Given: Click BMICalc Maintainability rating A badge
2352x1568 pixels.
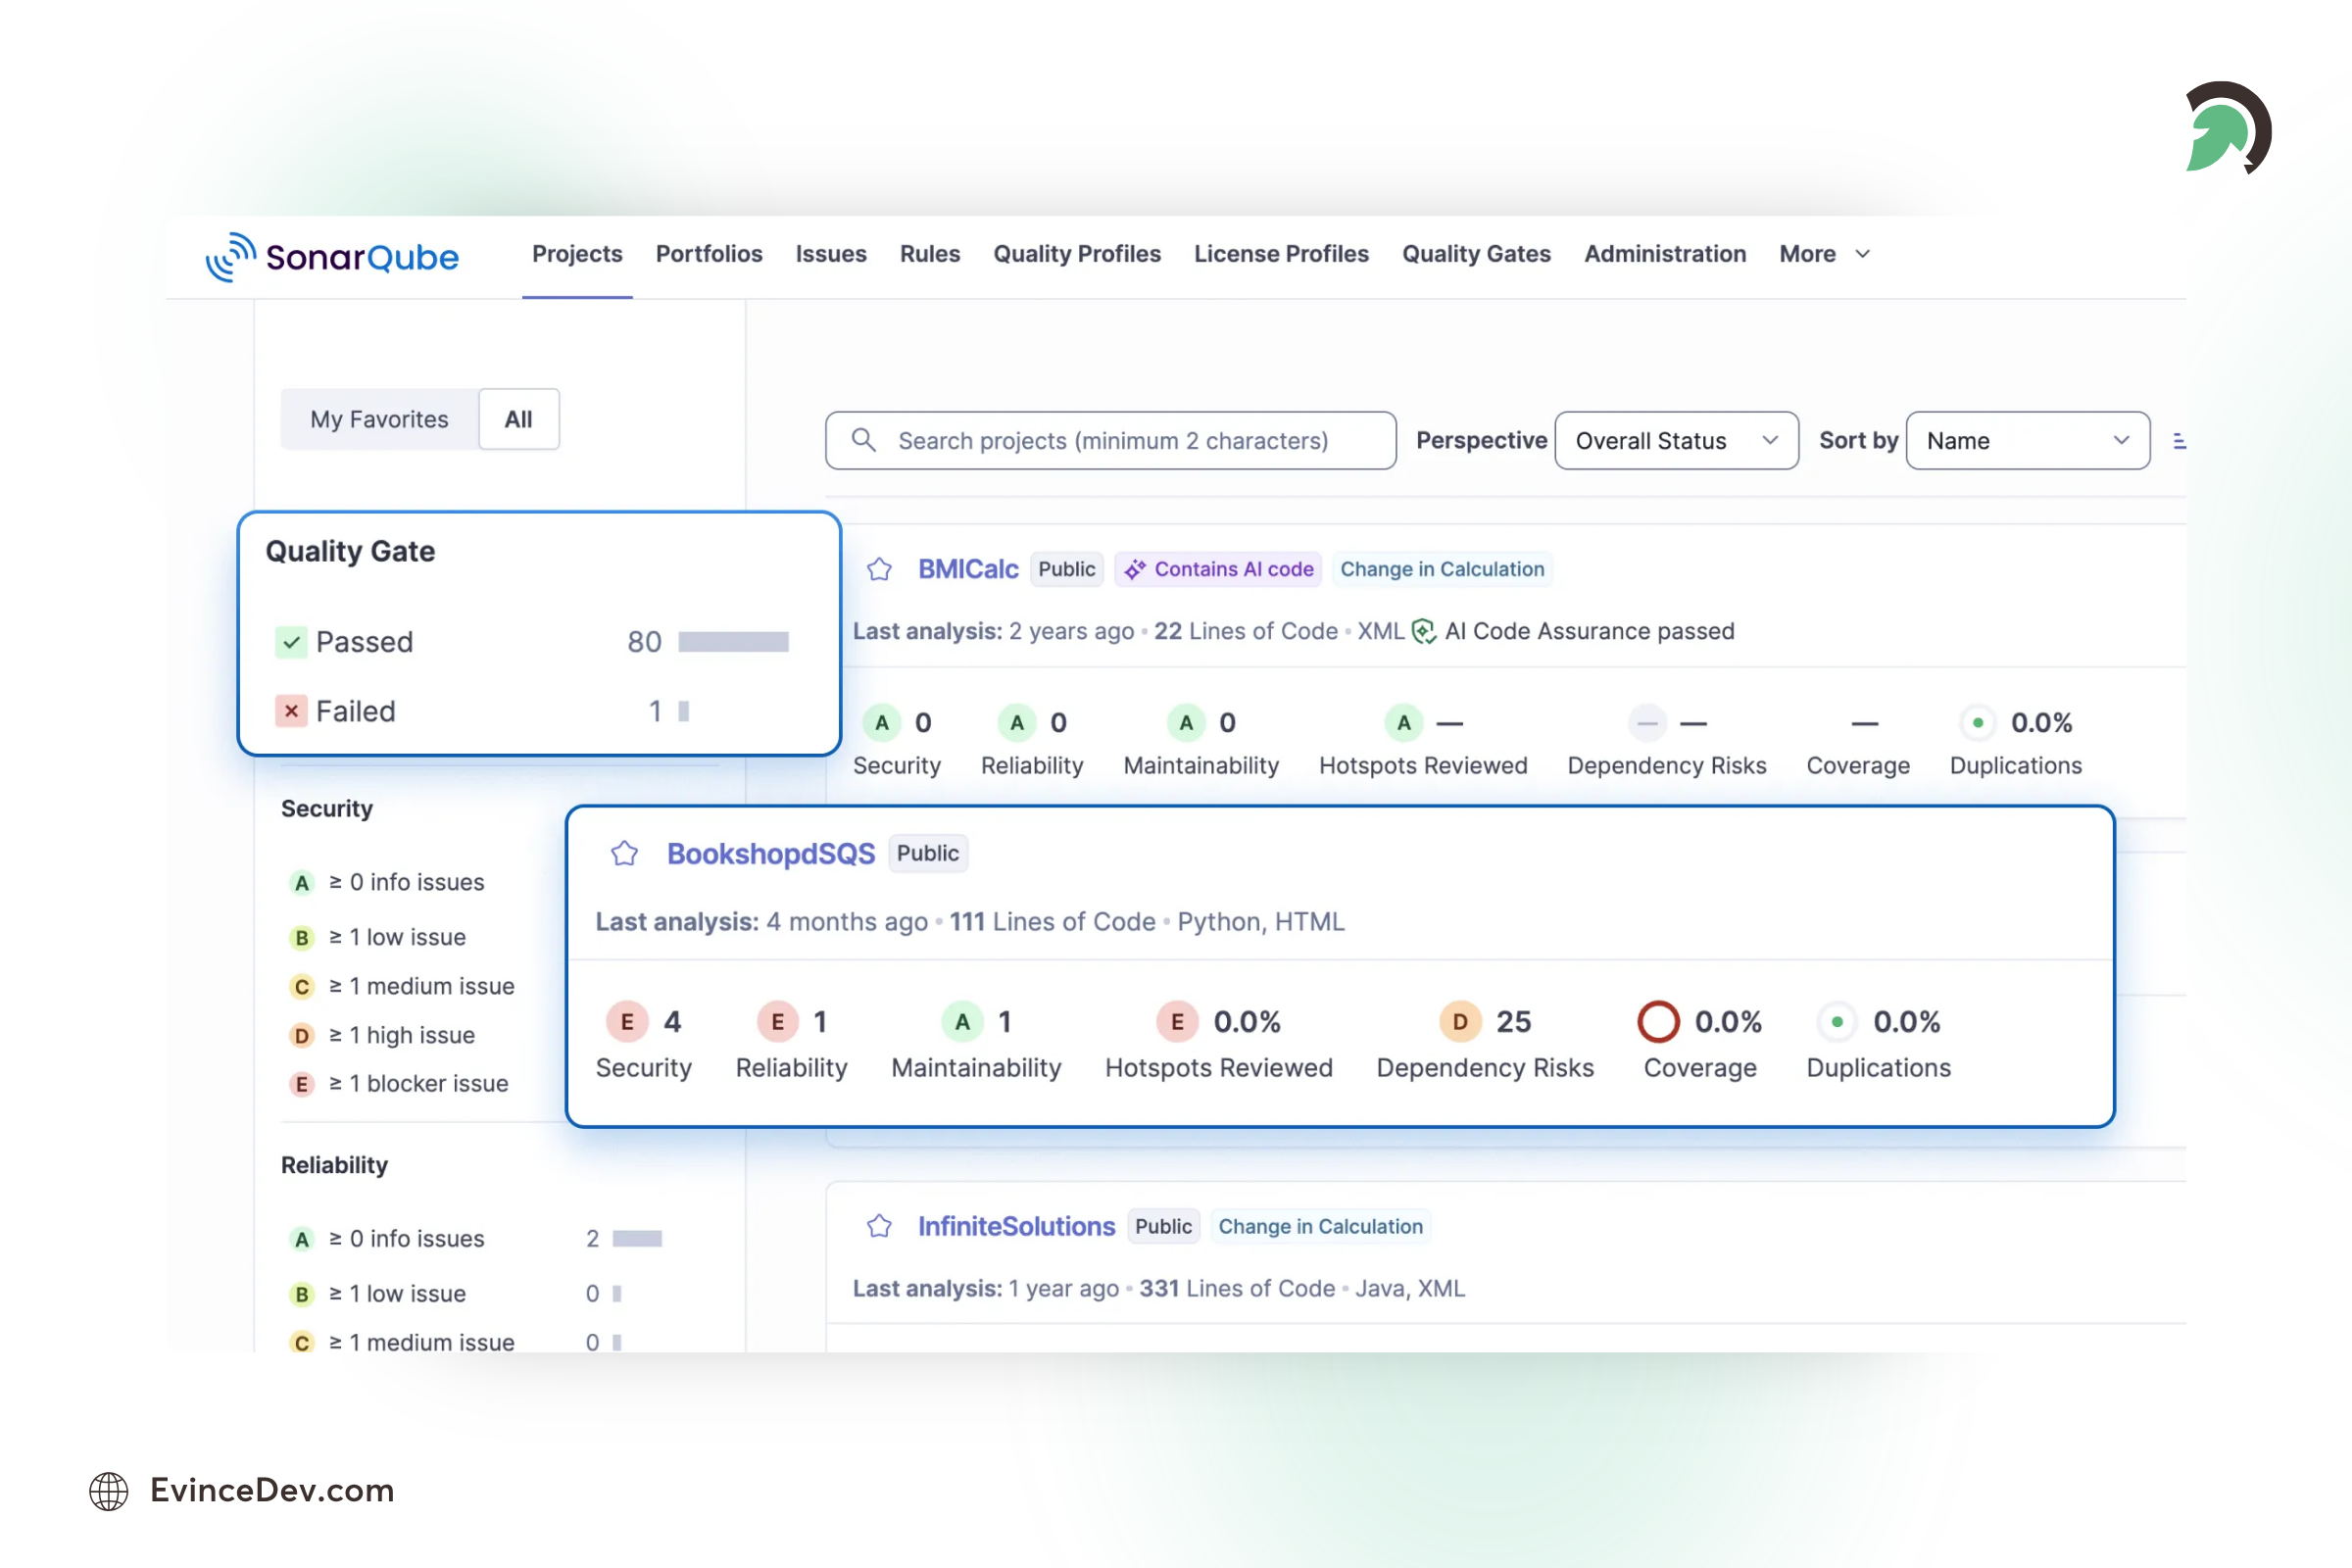Looking at the screenshot, I should tap(1186, 723).
